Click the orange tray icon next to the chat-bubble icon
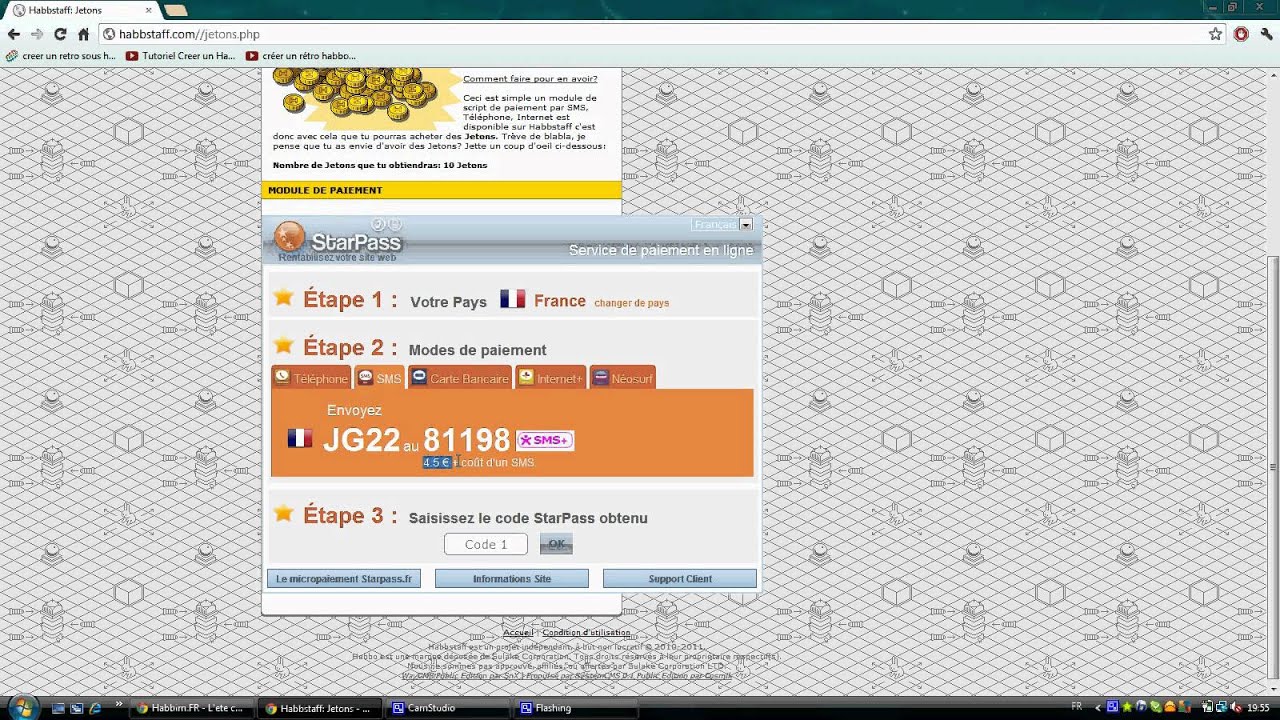This screenshot has width=1280, height=720. pyautogui.click(x=1170, y=707)
